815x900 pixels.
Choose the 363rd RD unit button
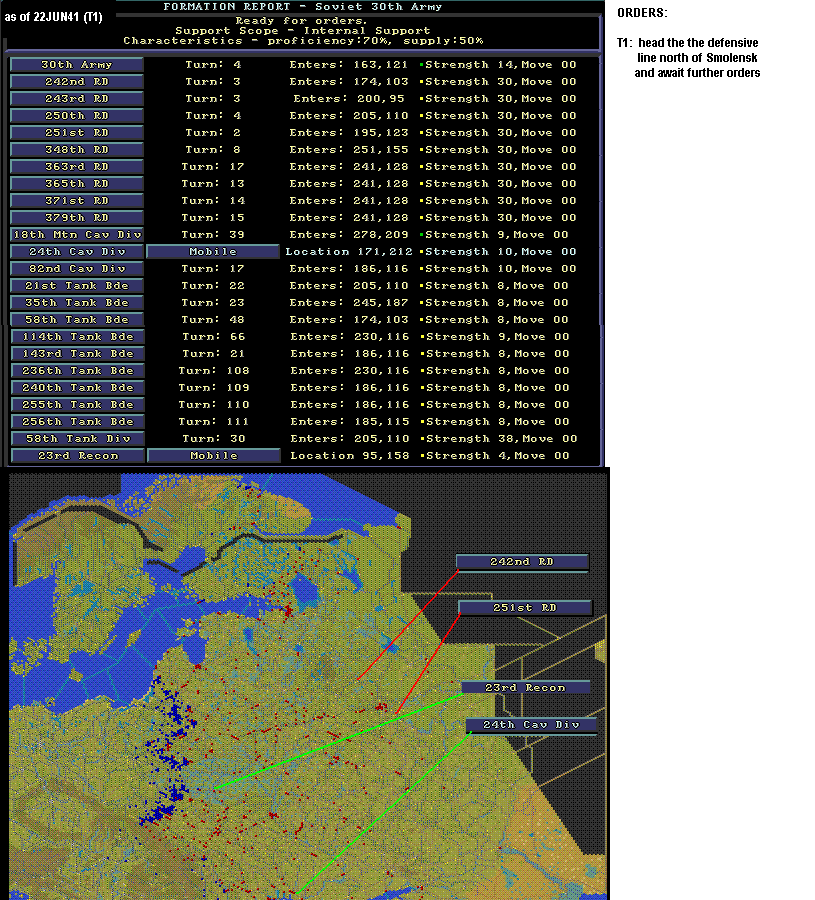tap(76, 167)
